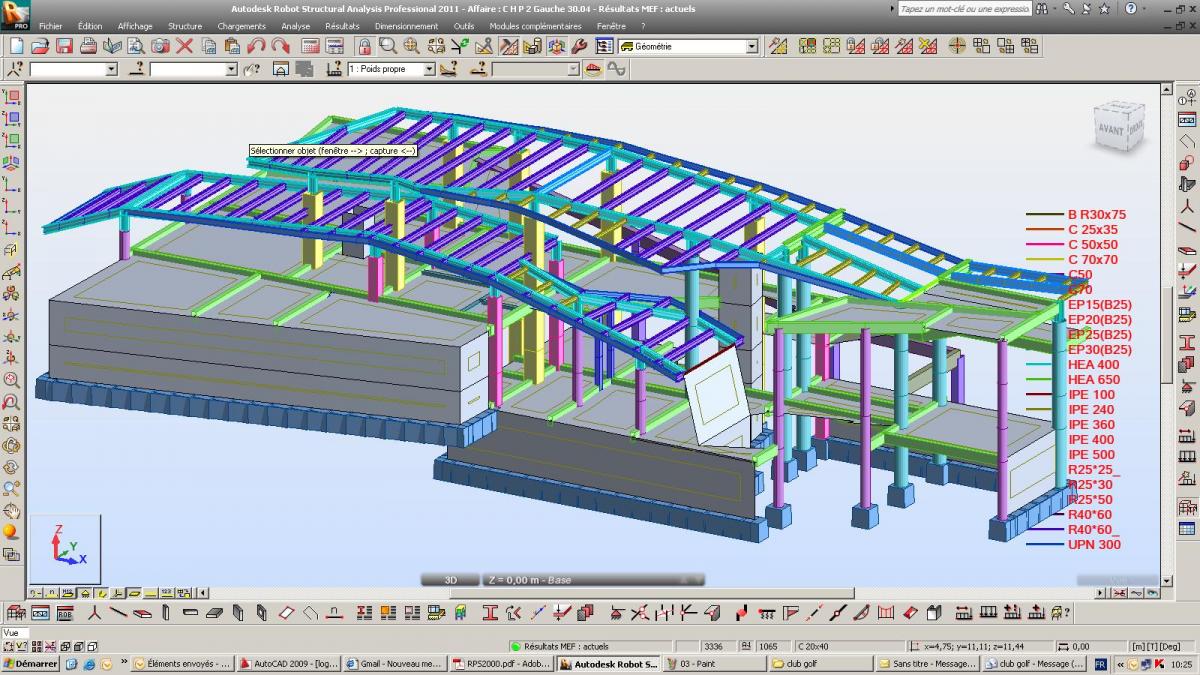Click the 'UPN 300' legend entry

click(1094, 545)
